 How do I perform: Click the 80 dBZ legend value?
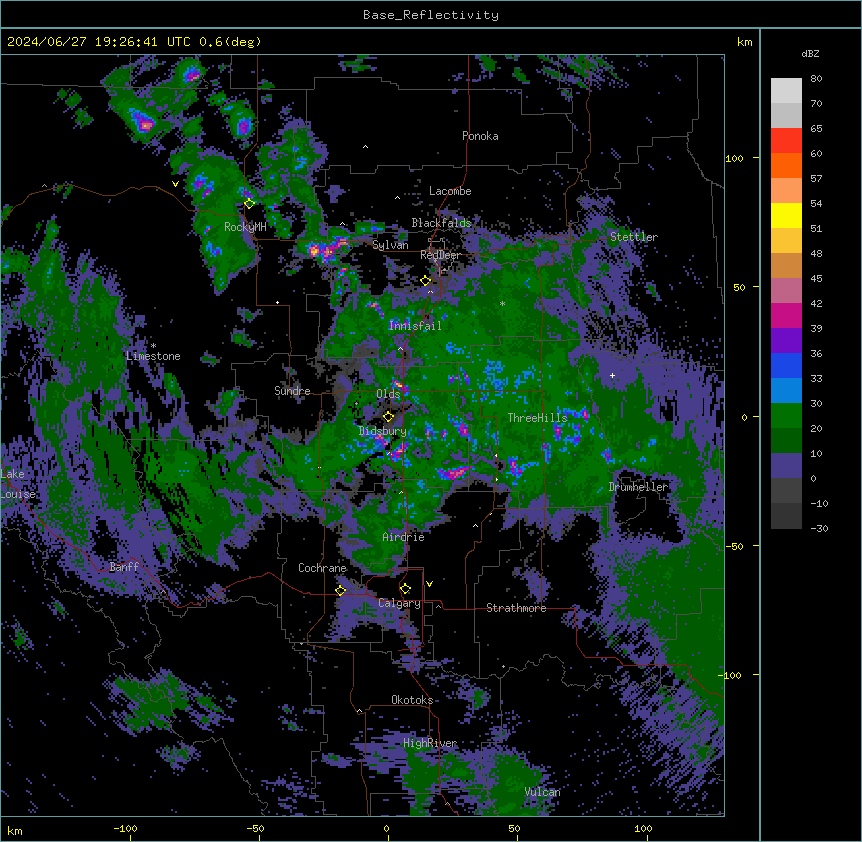816,79
